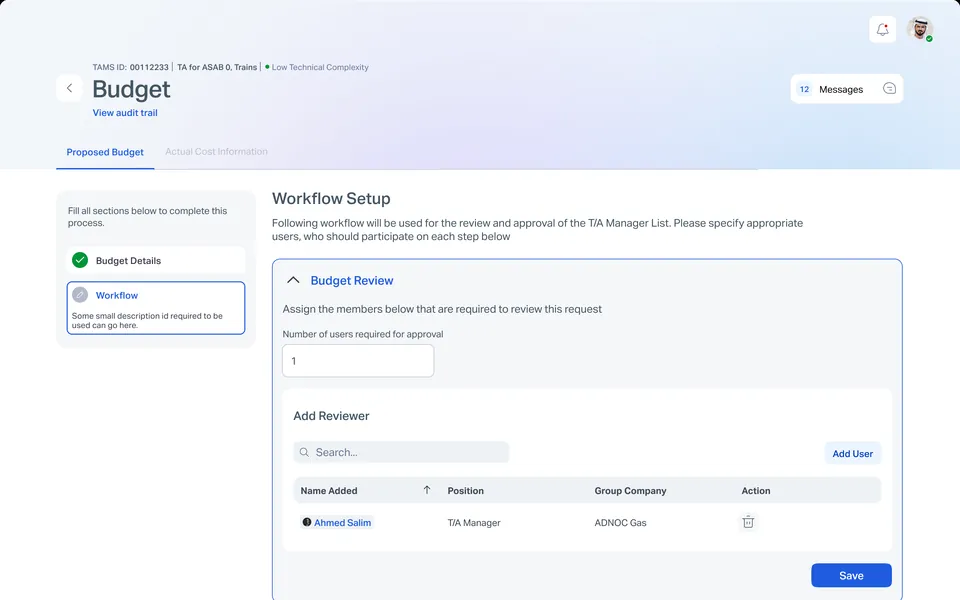Click the Name Added column header

tap(329, 490)
